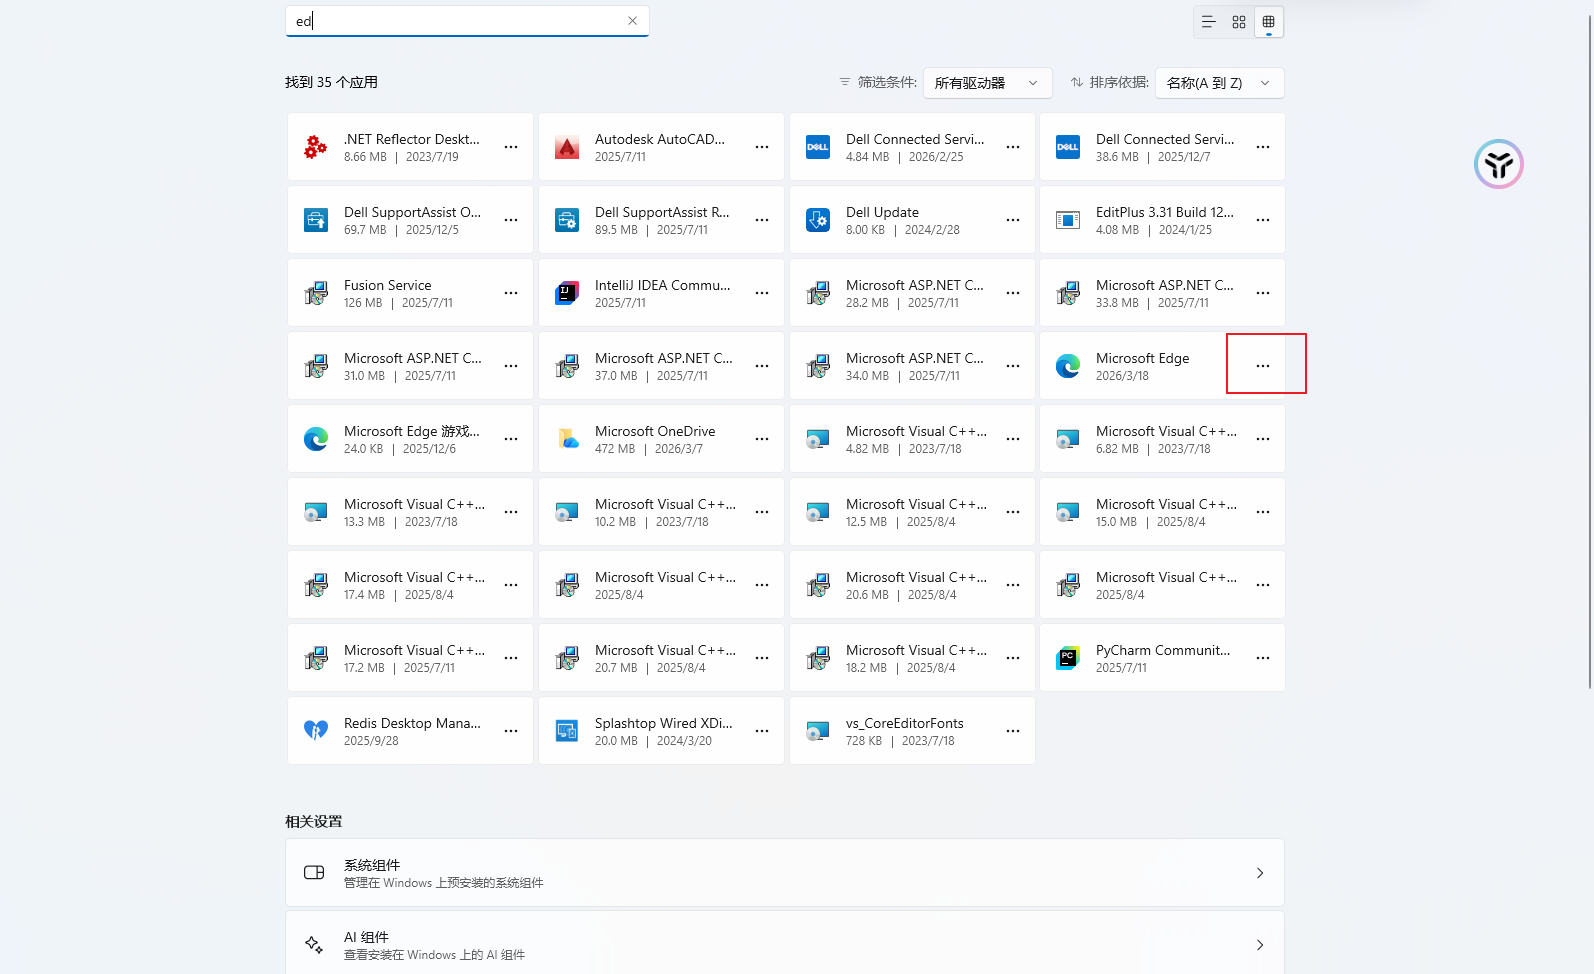
Task: Click the vs_CoreEditorFonts app icon
Action: pos(818,731)
